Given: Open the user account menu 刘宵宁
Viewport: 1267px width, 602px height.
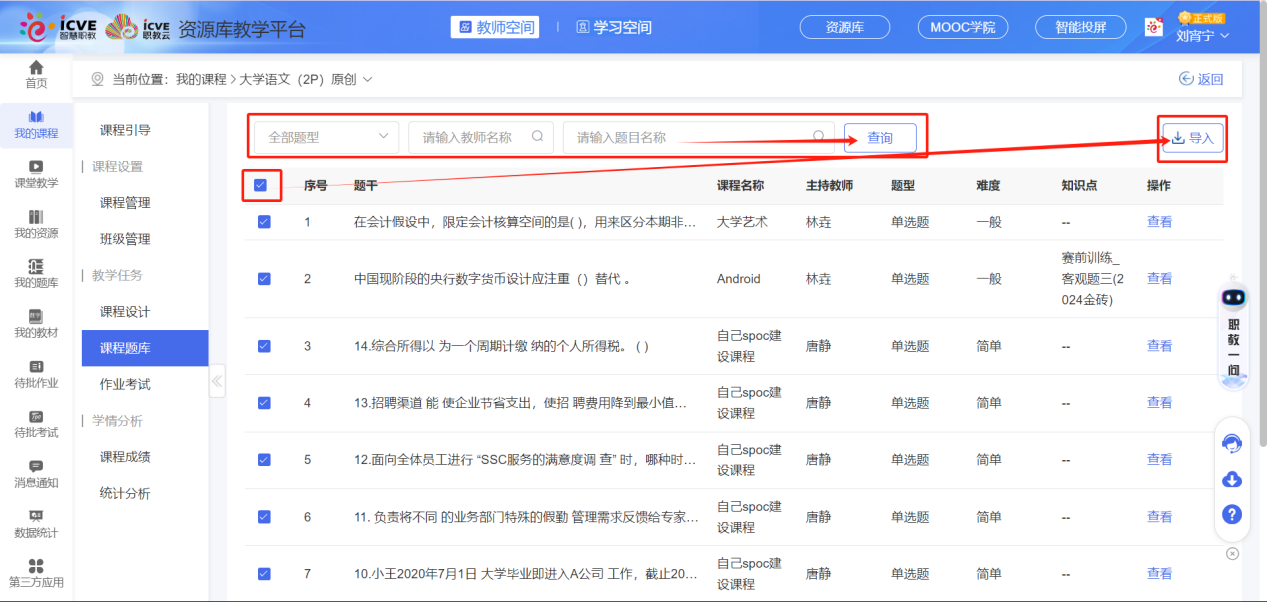Looking at the screenshot, I should pos(1201,36).
